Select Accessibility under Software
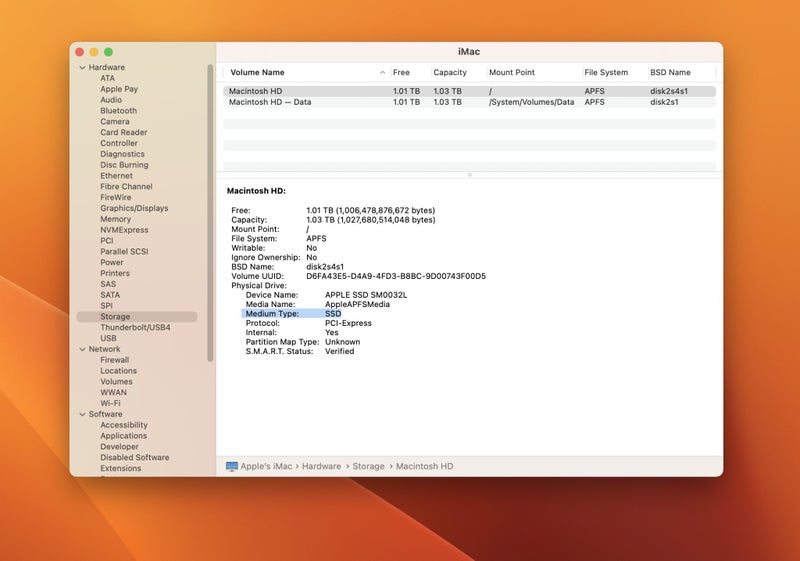The height and width of the screenshot is (561, 800). point(123,425)
